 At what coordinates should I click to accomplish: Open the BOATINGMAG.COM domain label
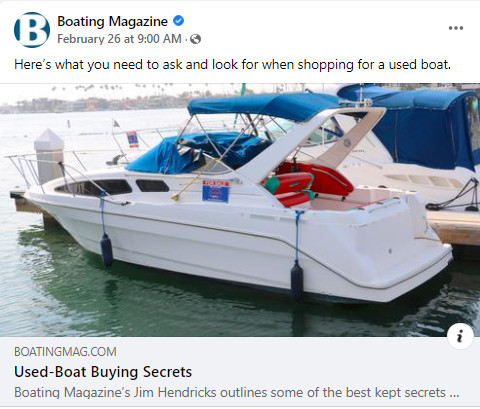tap(65, 352)
